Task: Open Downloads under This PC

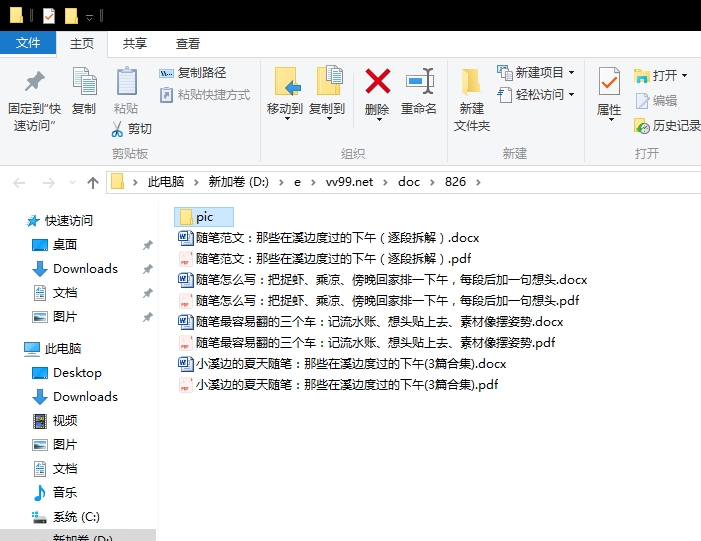Action: click(75, 397)
